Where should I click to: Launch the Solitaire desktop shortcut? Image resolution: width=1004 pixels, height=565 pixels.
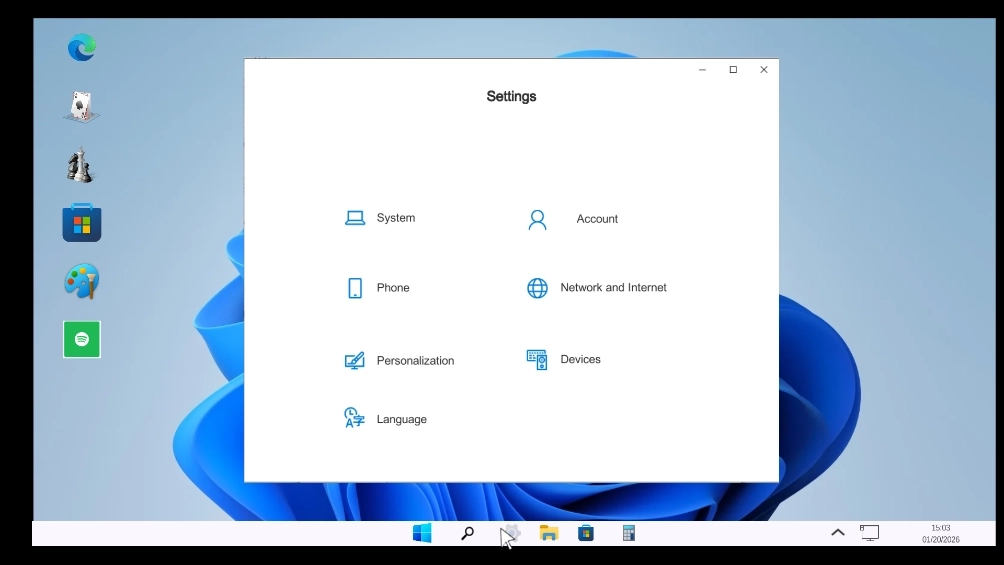click(x=81, y=106)
